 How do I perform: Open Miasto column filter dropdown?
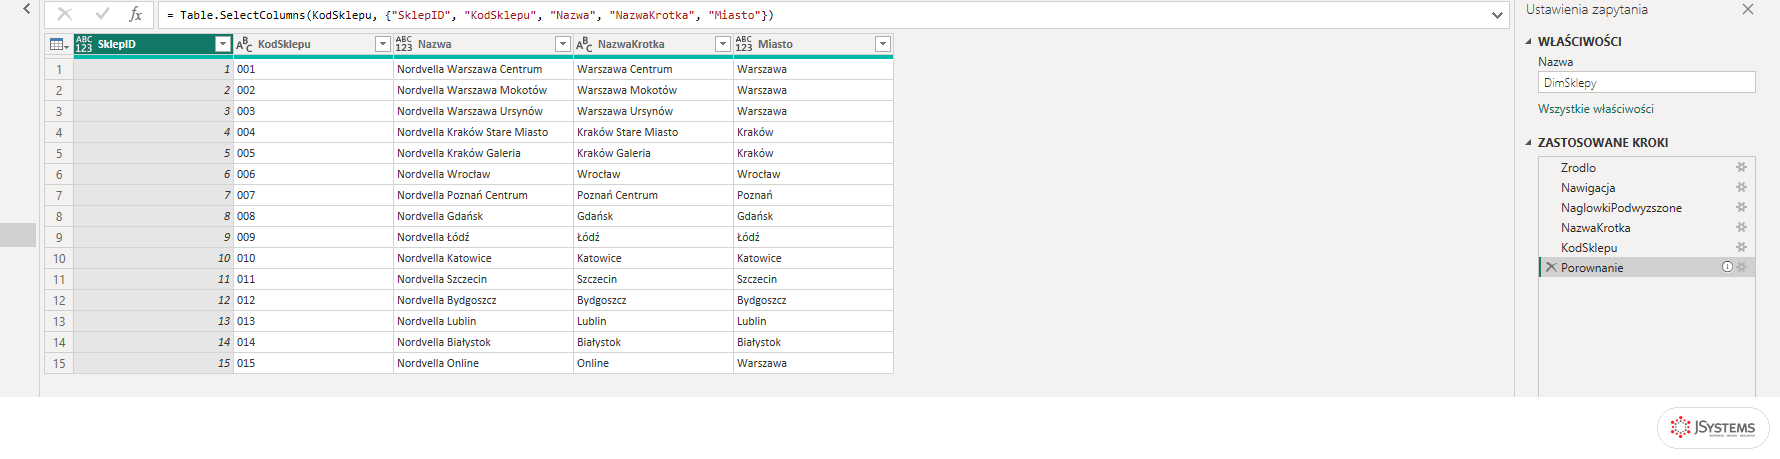click(882, 44)
